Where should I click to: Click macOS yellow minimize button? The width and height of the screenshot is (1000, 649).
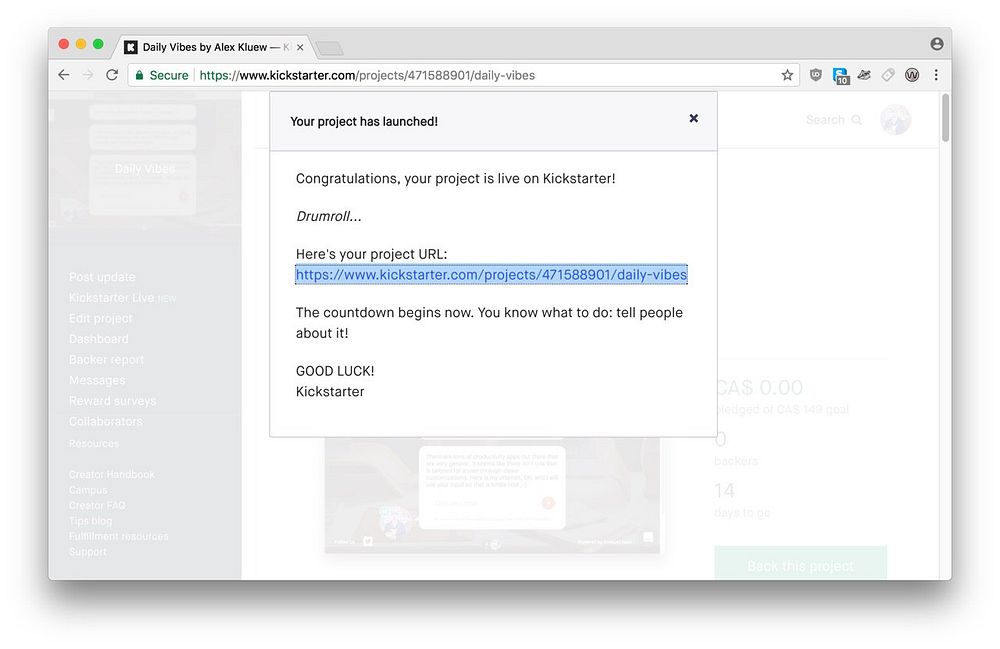click(81, 44)
